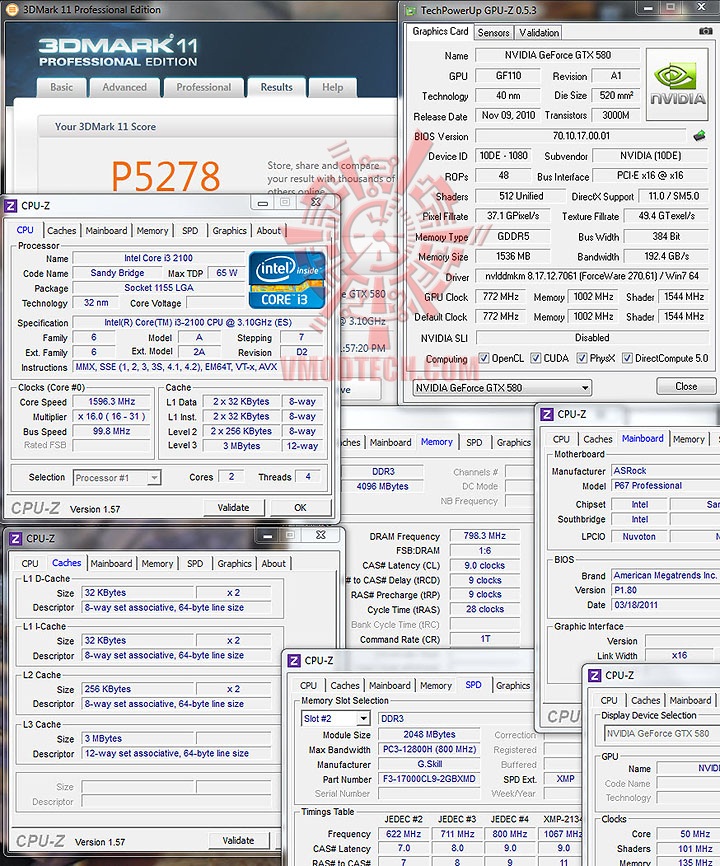This screenshot has height=866, width=720.
Task: Click the Command Rate value 1T
Action: point(485,638)
